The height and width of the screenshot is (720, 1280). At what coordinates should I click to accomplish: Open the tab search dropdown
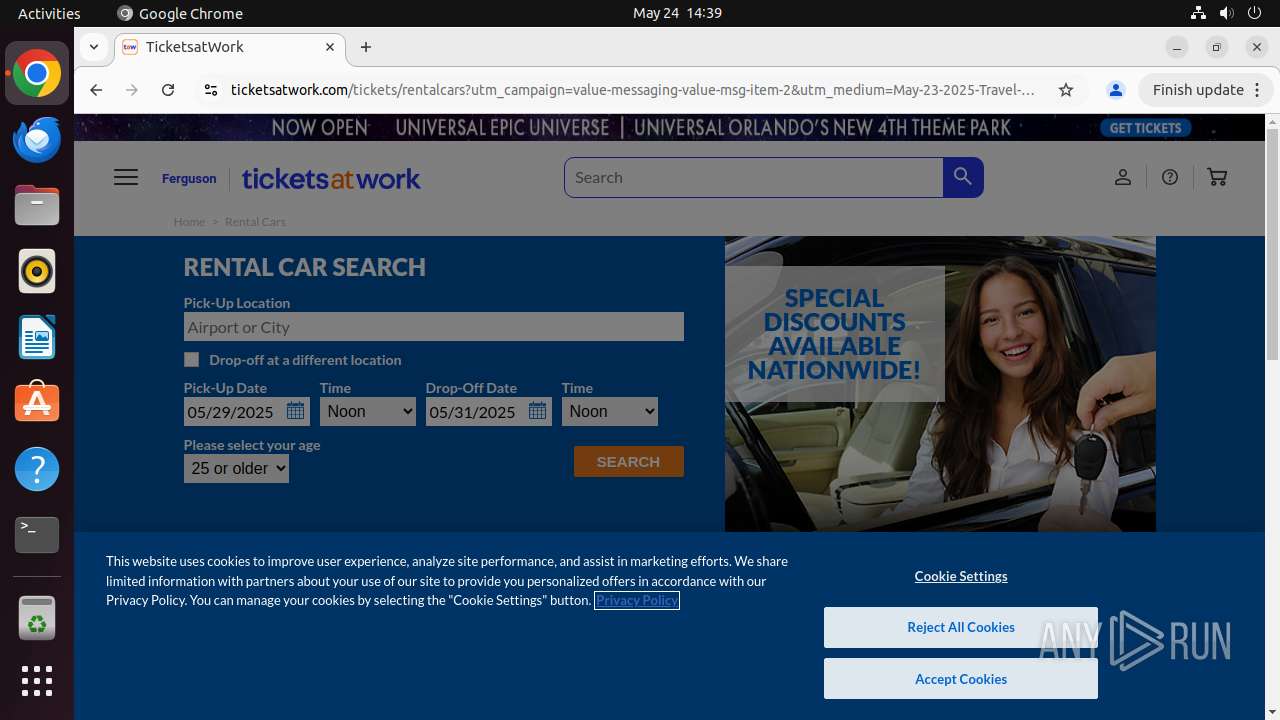93,47
